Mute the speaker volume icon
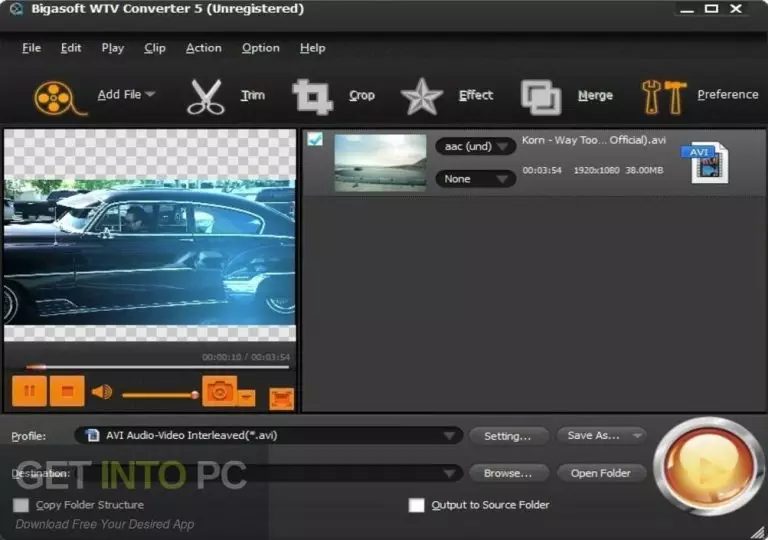Screen dimensions: 768x540 click(102, 392)
